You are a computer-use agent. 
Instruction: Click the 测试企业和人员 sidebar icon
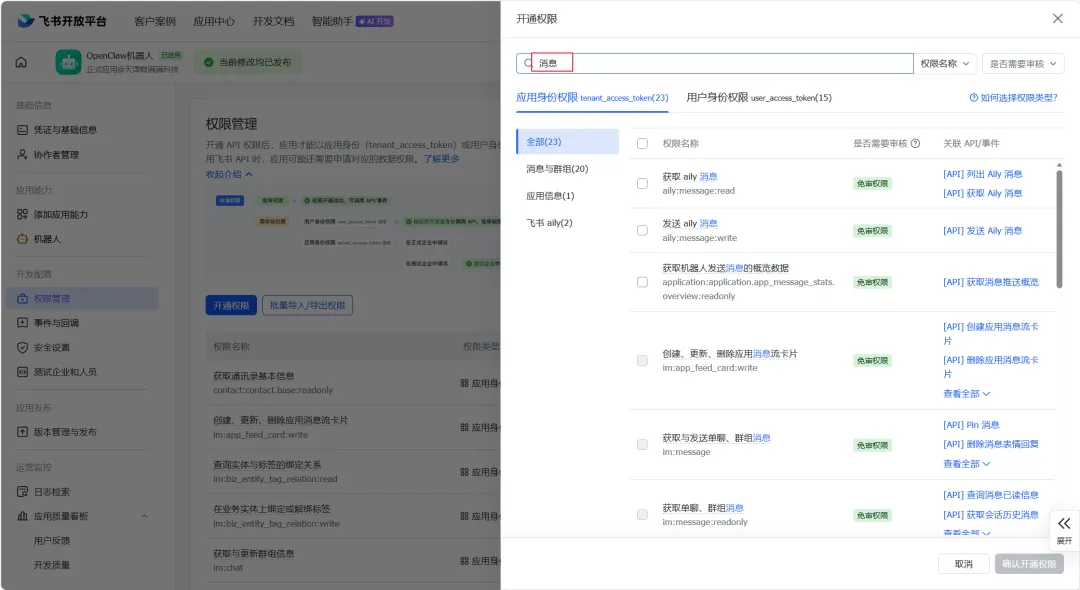pos(23,372)
